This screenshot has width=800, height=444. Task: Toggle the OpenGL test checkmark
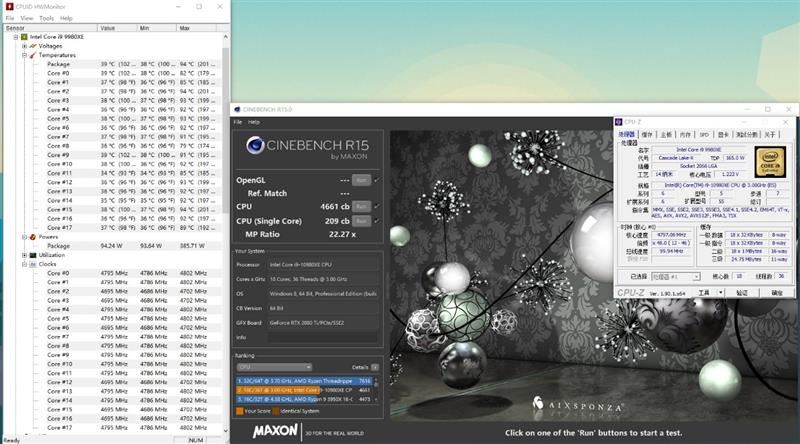[377, 180]
